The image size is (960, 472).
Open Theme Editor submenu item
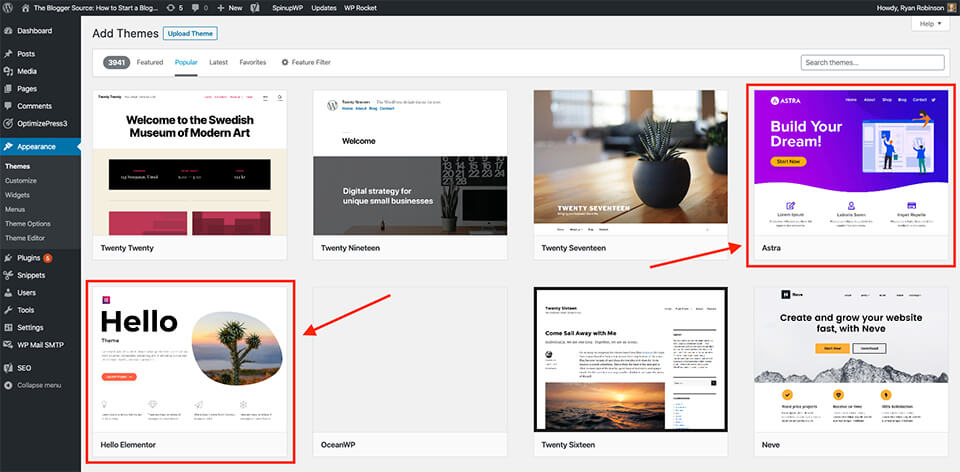(25, 238)
